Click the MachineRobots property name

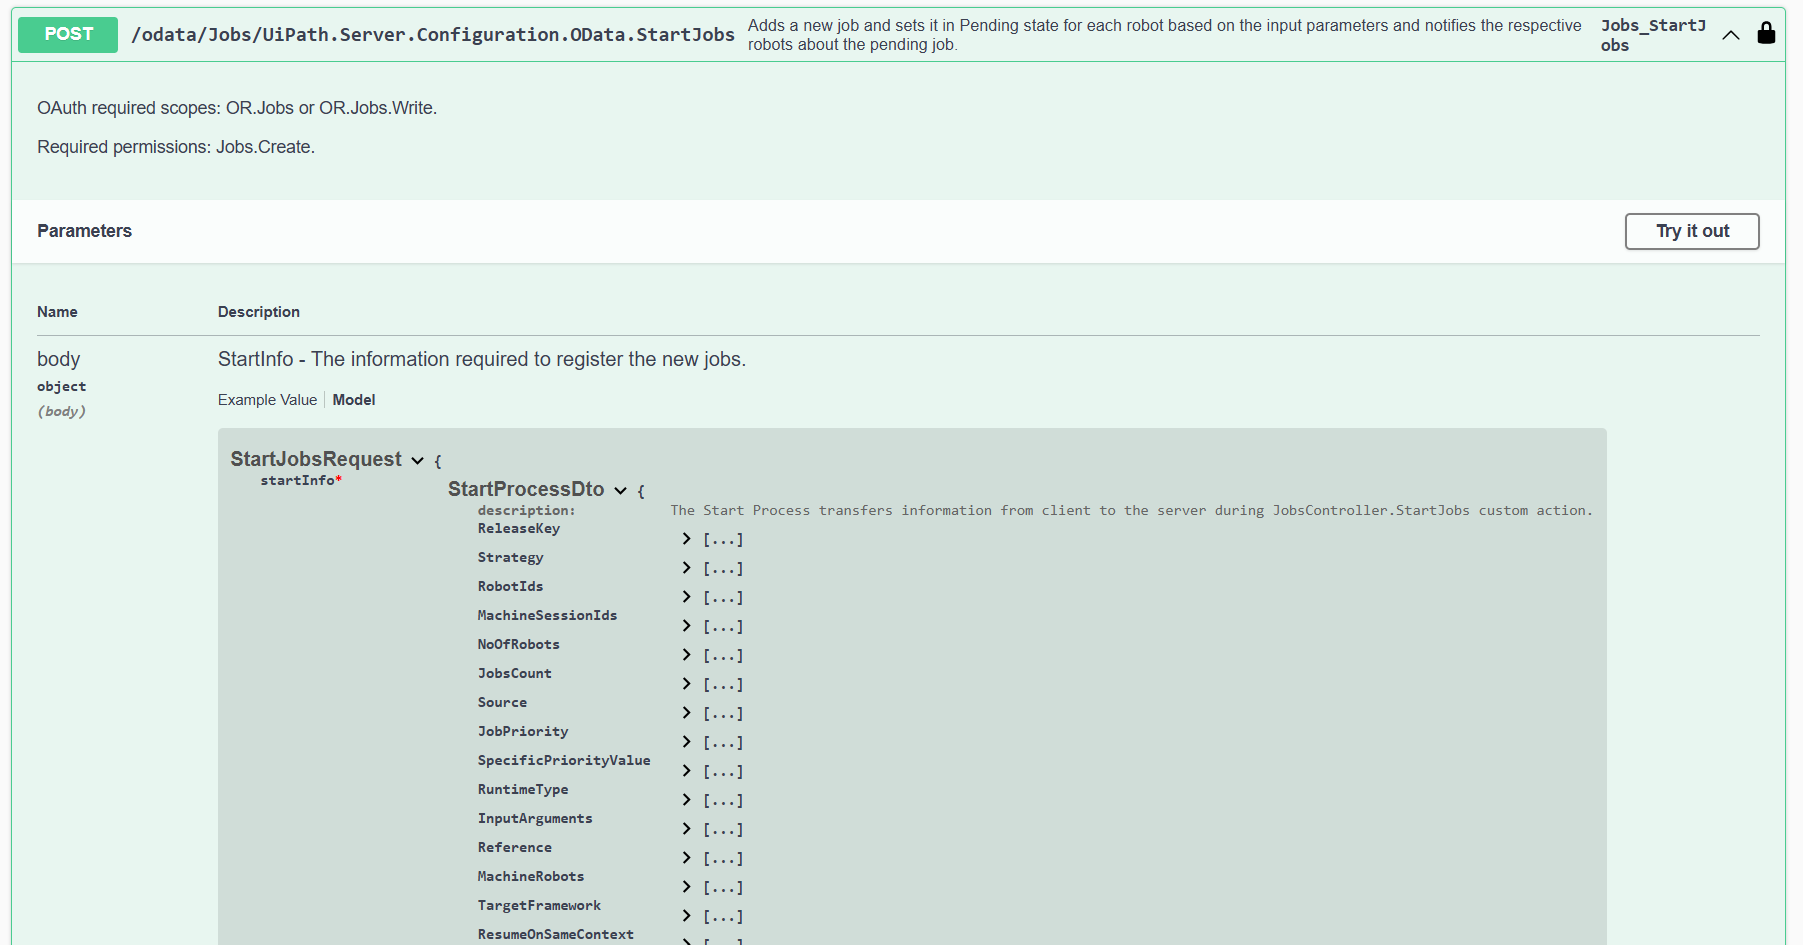click(531, 877)
